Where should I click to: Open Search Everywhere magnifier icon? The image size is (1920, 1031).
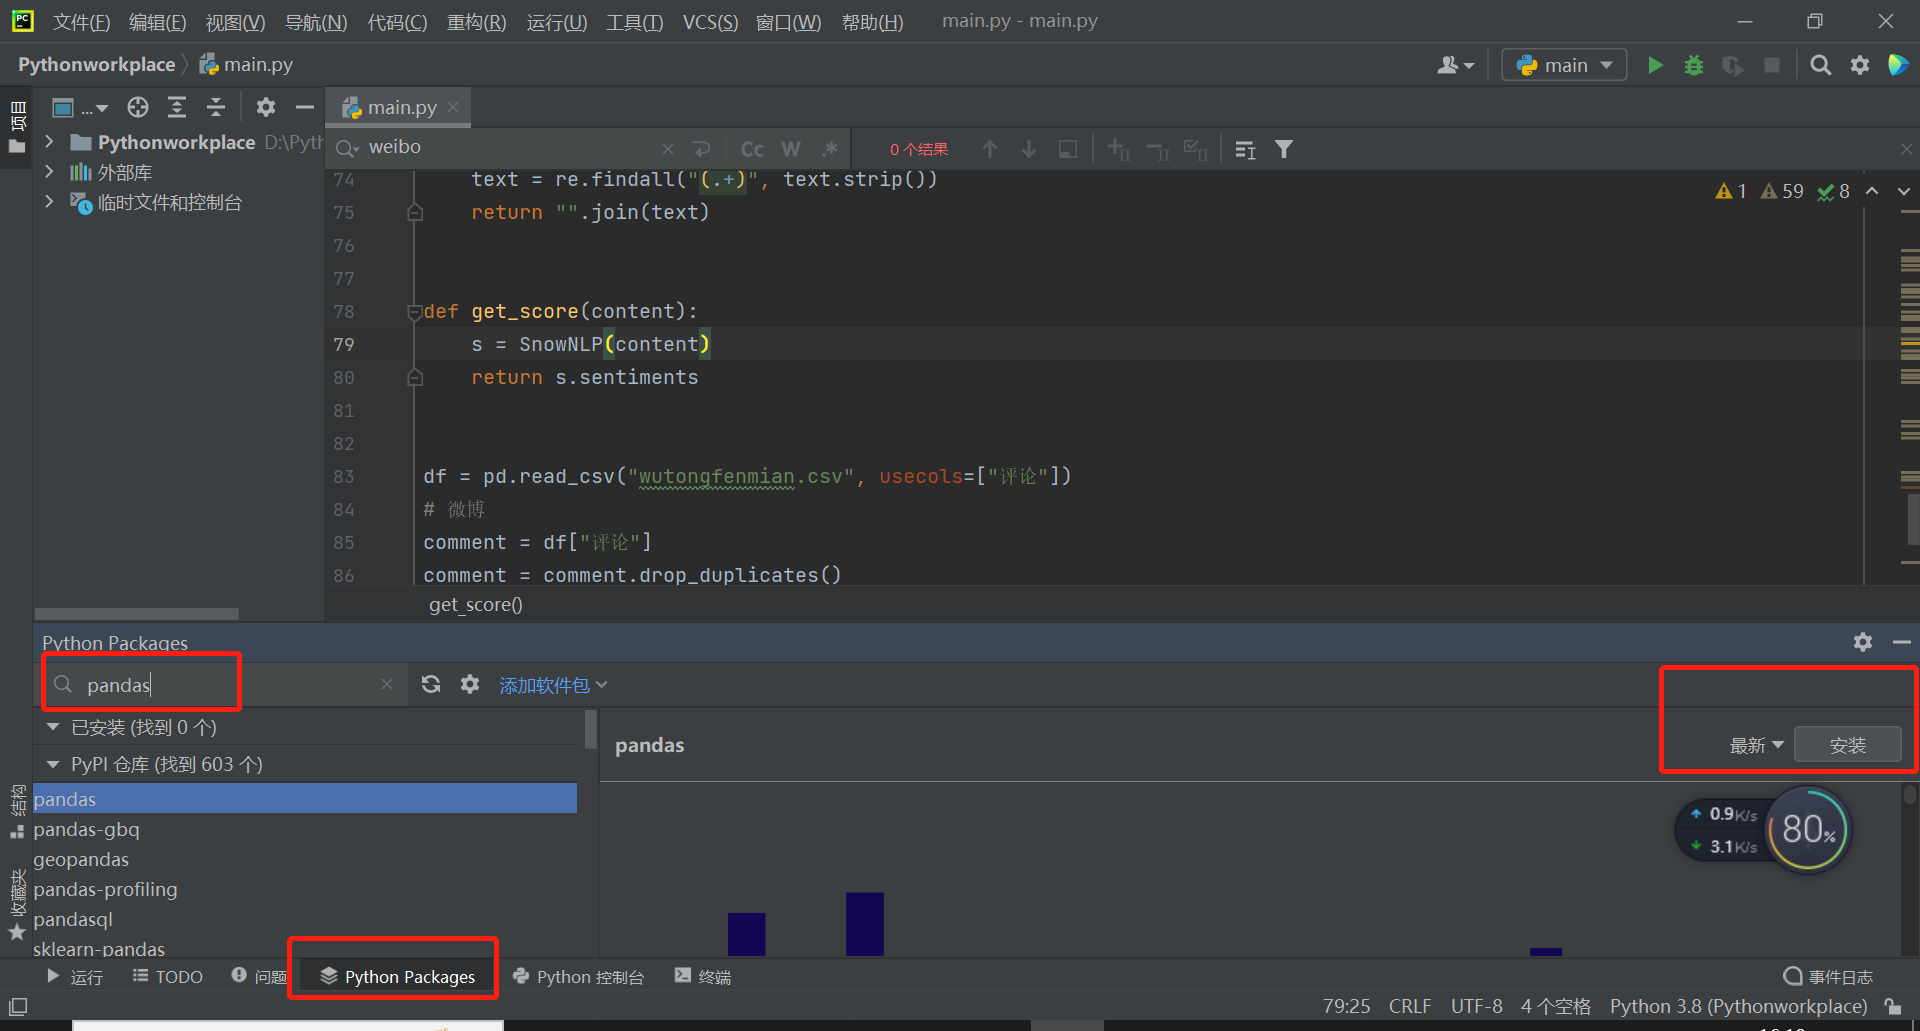pos(1821,65)
